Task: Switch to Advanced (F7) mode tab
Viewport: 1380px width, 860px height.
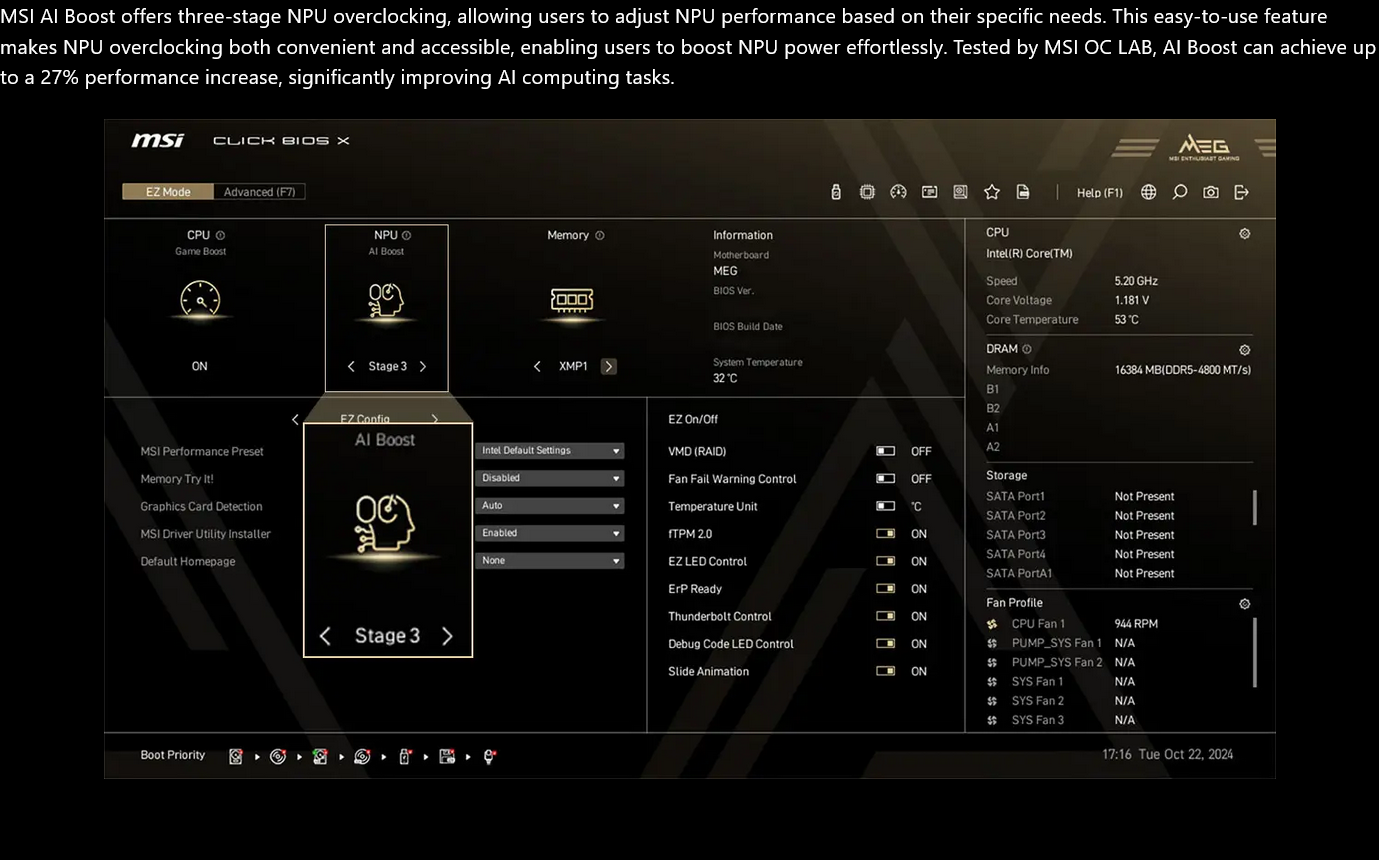Action: (259, 192)
